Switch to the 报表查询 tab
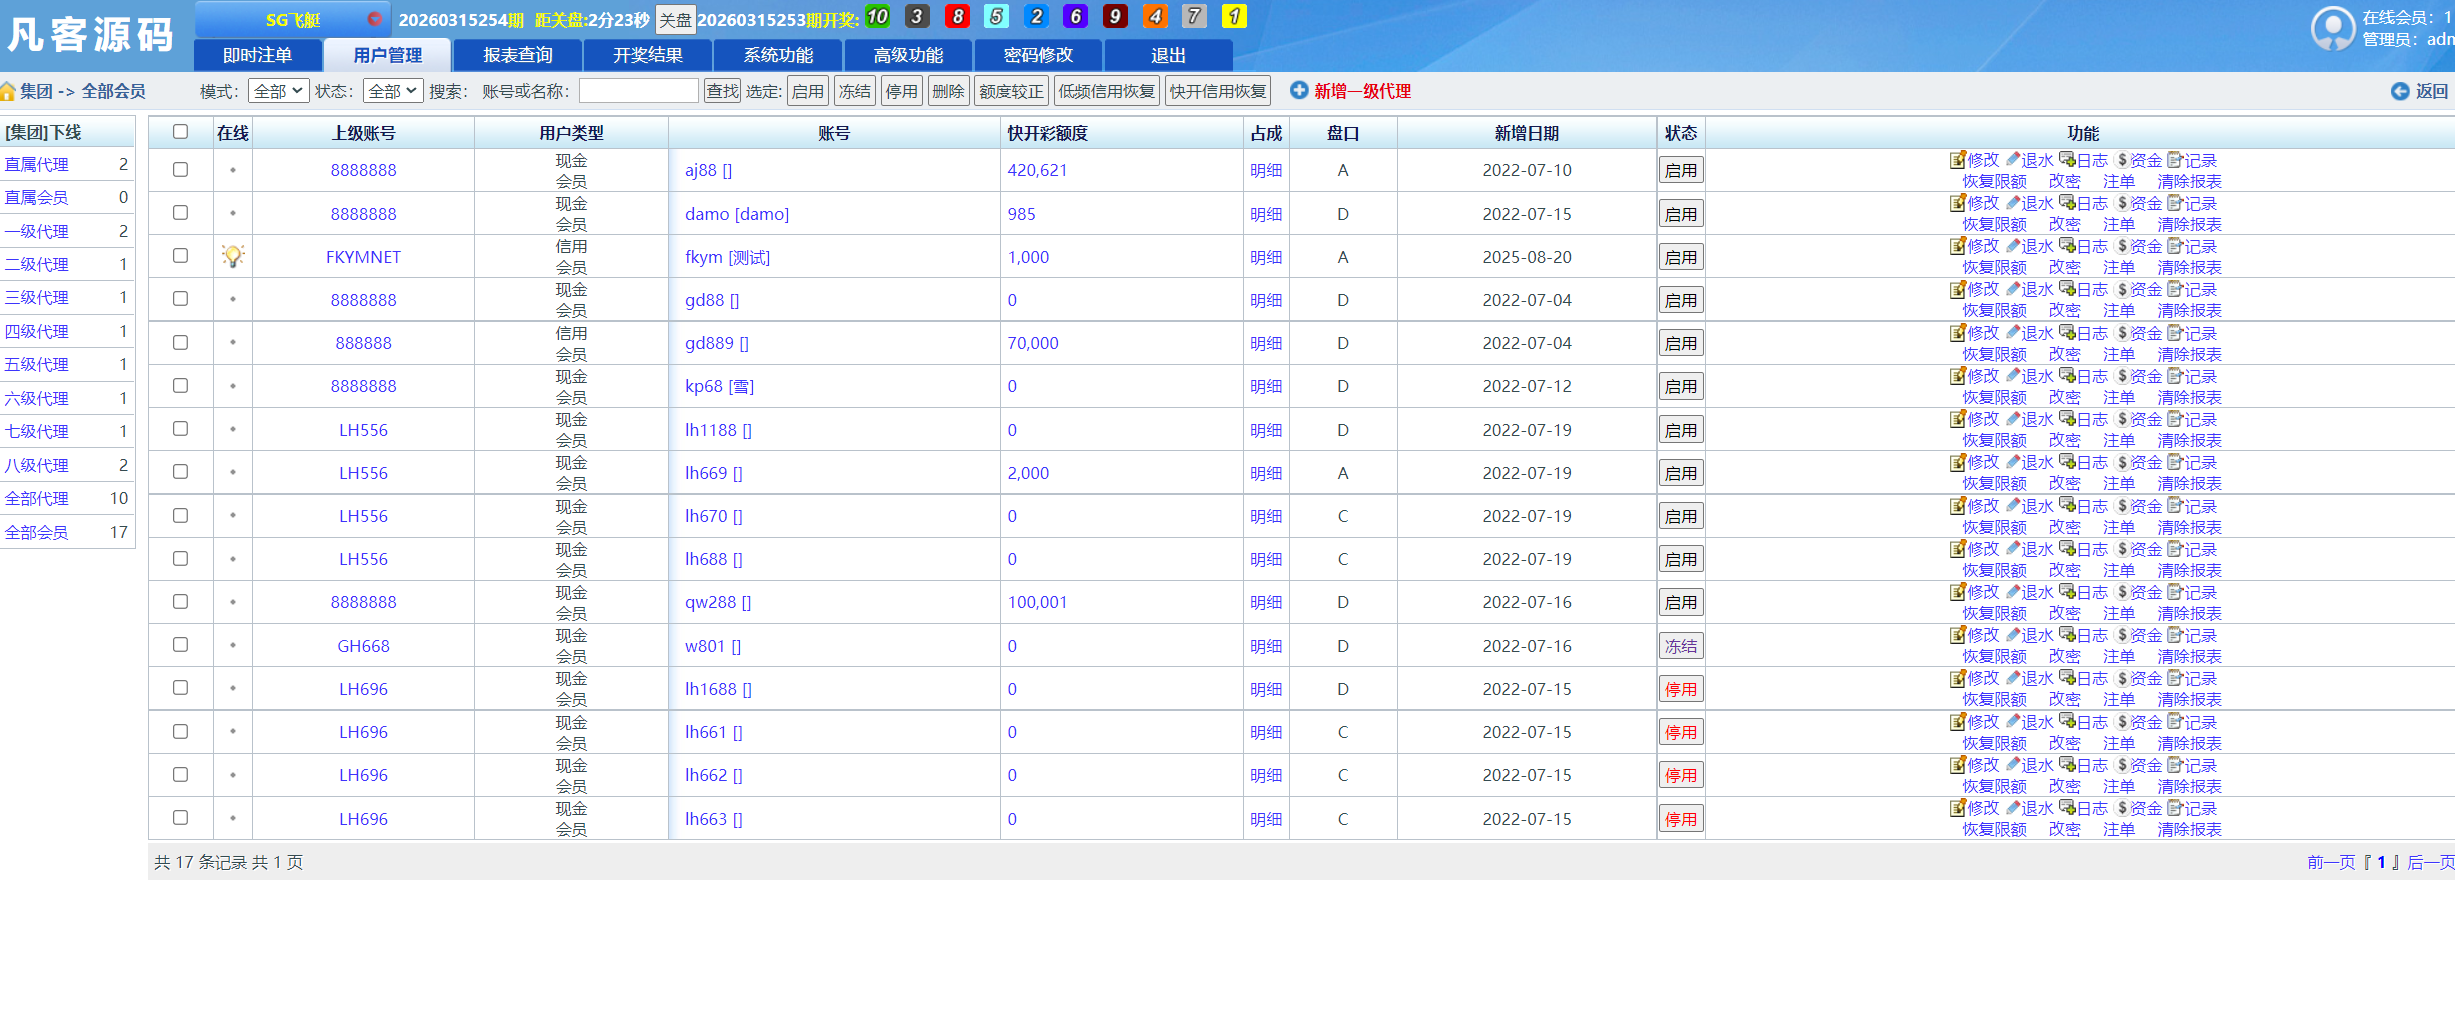The image size is (2455, 1018). (517, 55)
